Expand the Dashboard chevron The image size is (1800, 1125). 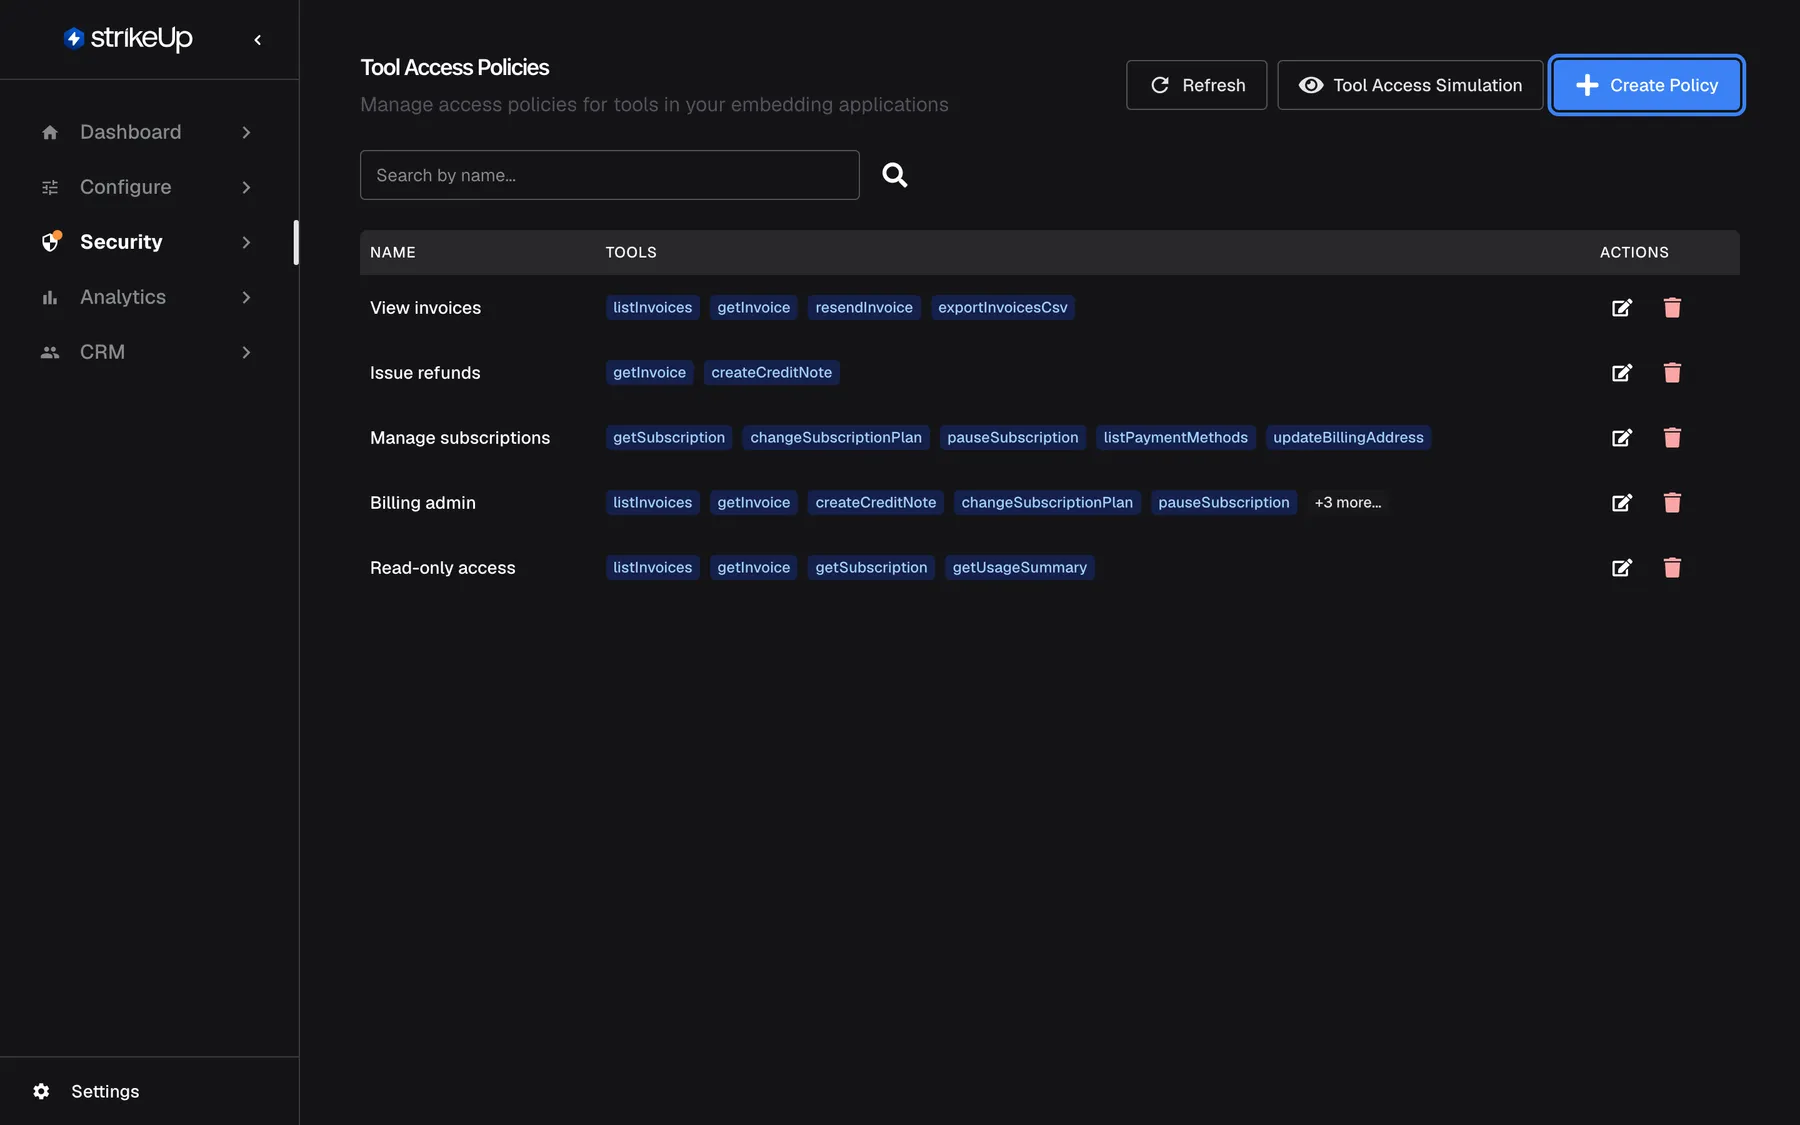point(246,132)
